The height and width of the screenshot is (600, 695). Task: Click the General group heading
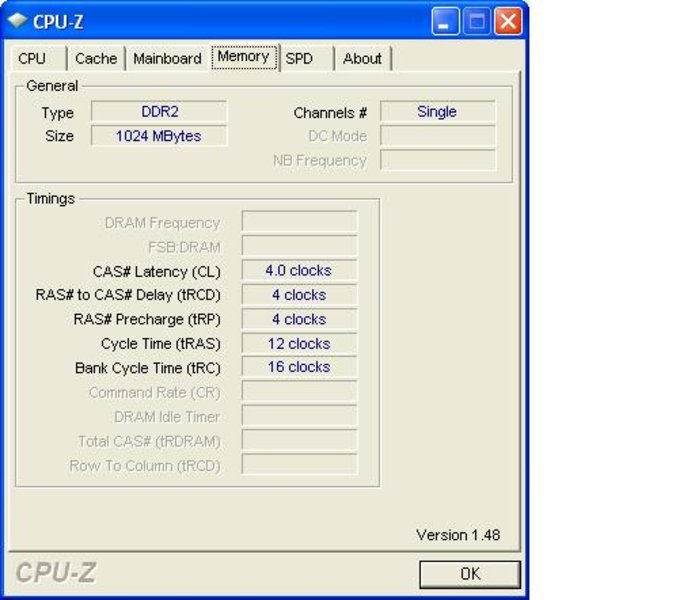[52, 86]
